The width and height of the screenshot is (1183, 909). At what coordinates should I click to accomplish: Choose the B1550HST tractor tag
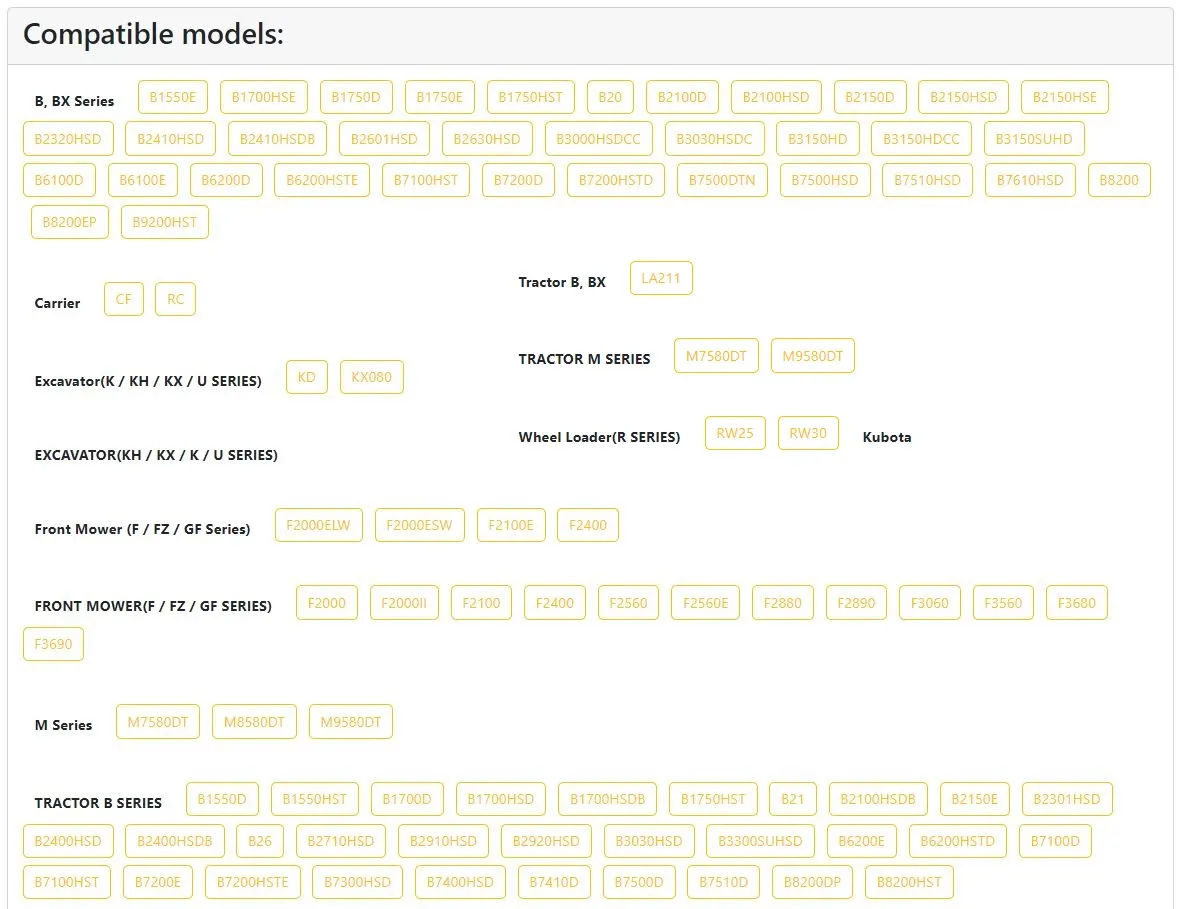(x=314, y=799)
